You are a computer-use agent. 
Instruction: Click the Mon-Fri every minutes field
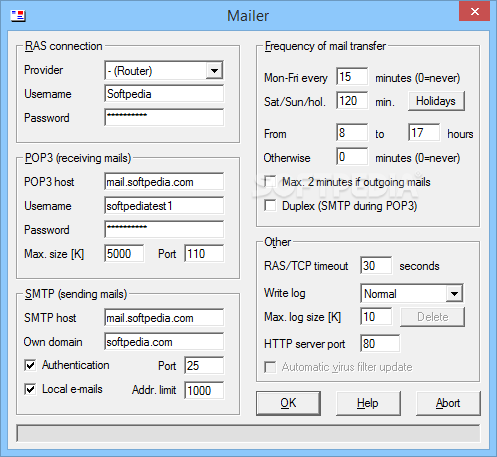(x=352, y=77)
